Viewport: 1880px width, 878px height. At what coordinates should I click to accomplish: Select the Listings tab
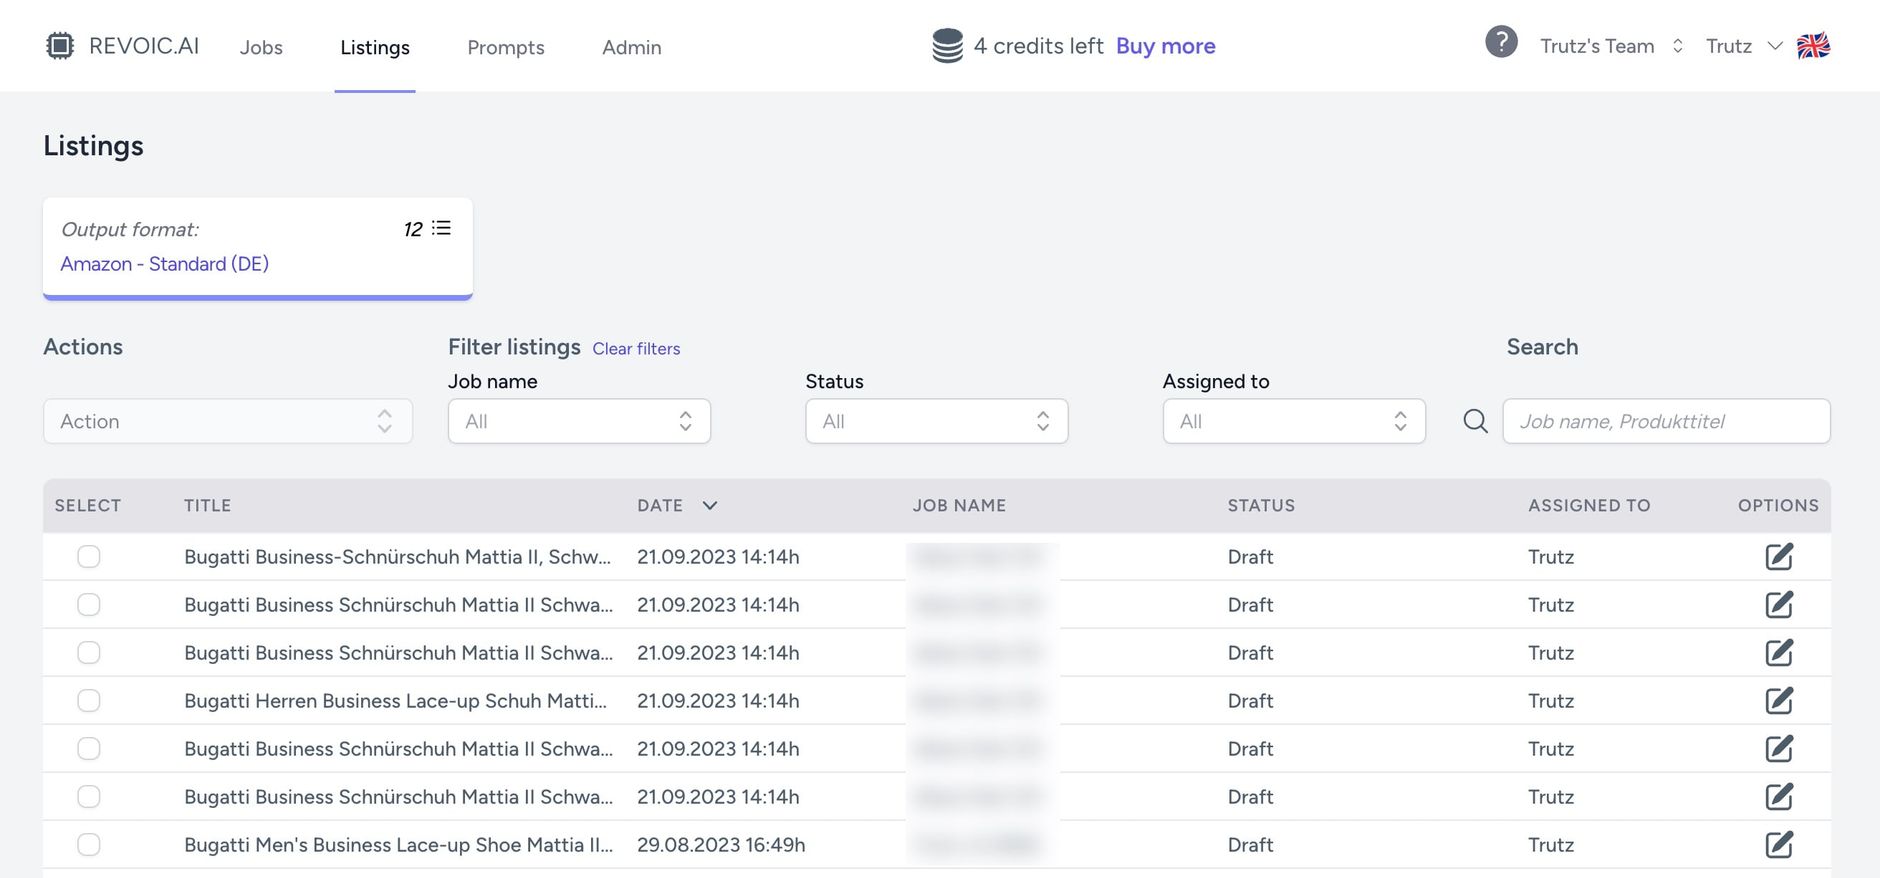375,47
